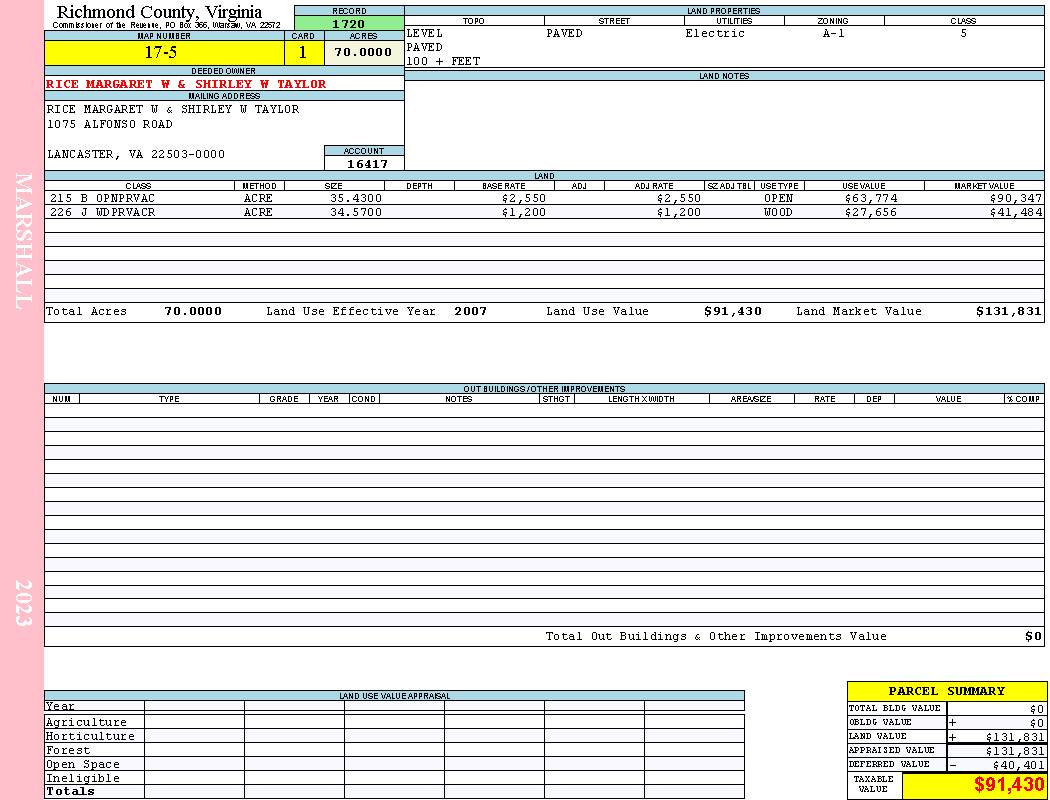Click the MARSHALL sidebar label

pos(23,241)
